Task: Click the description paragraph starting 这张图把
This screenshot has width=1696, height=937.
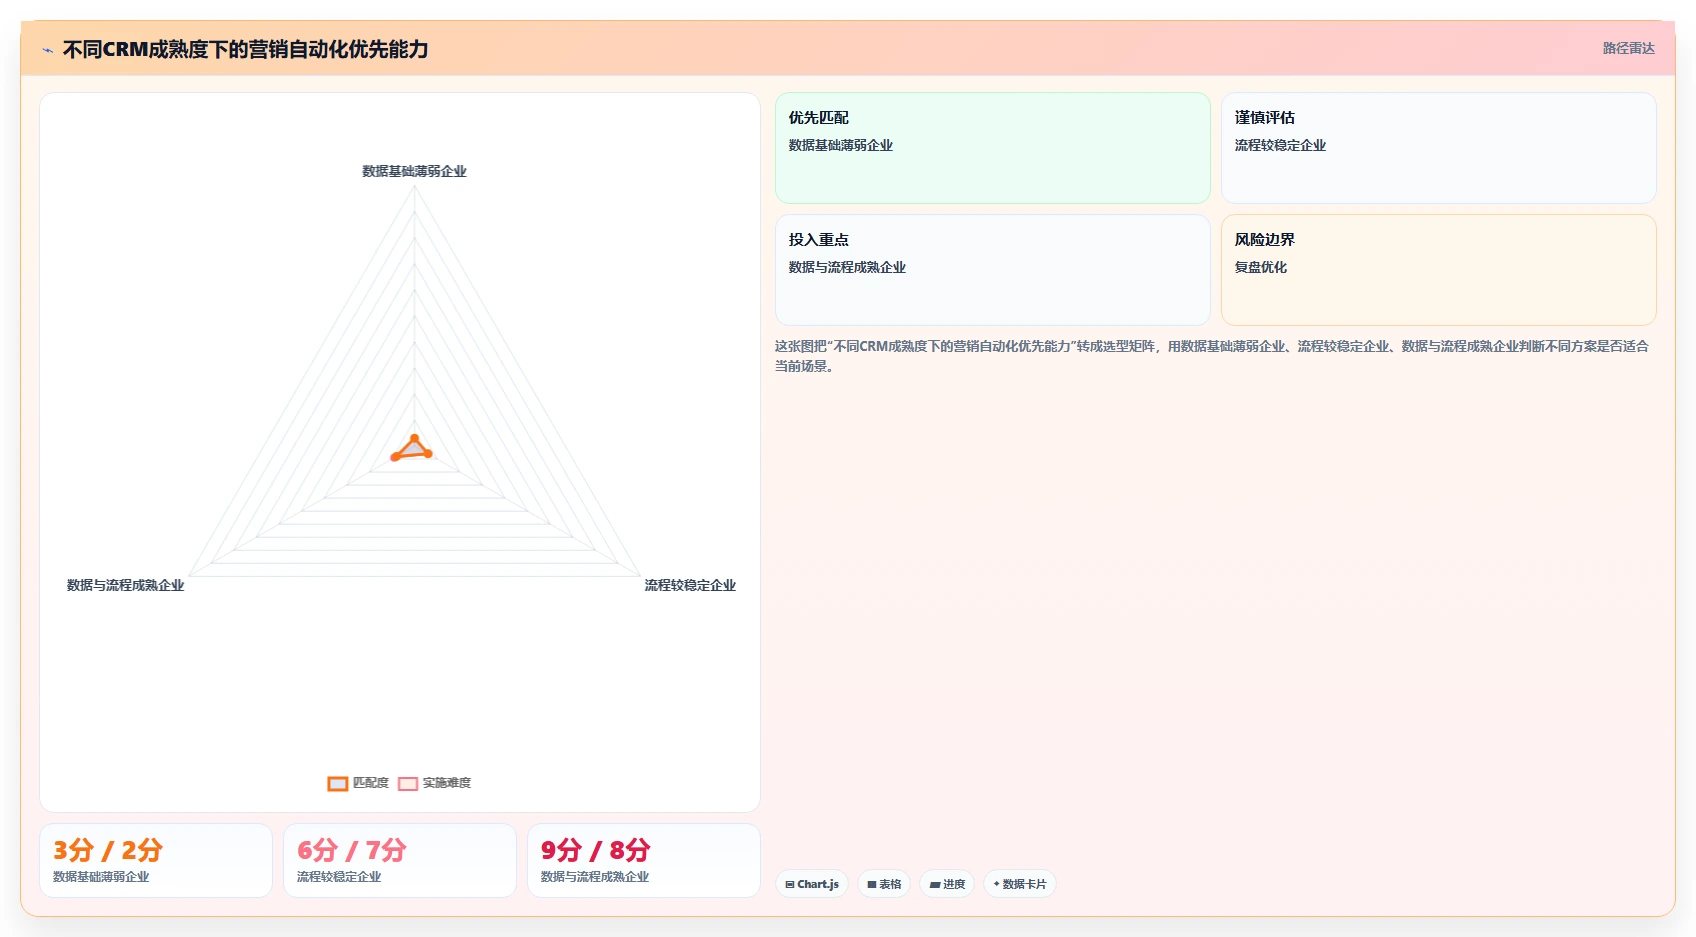Action: 1212,356
